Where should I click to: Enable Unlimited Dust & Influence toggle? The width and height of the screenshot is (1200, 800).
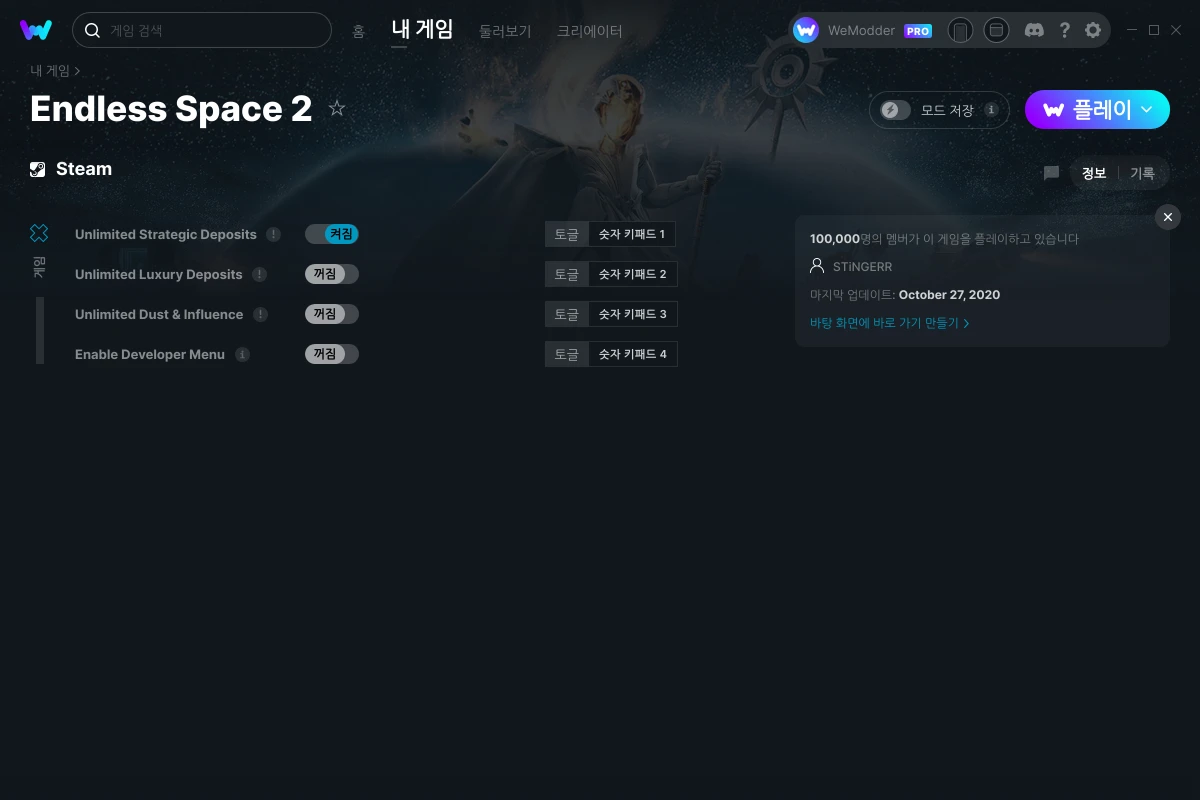click(332, 314)
